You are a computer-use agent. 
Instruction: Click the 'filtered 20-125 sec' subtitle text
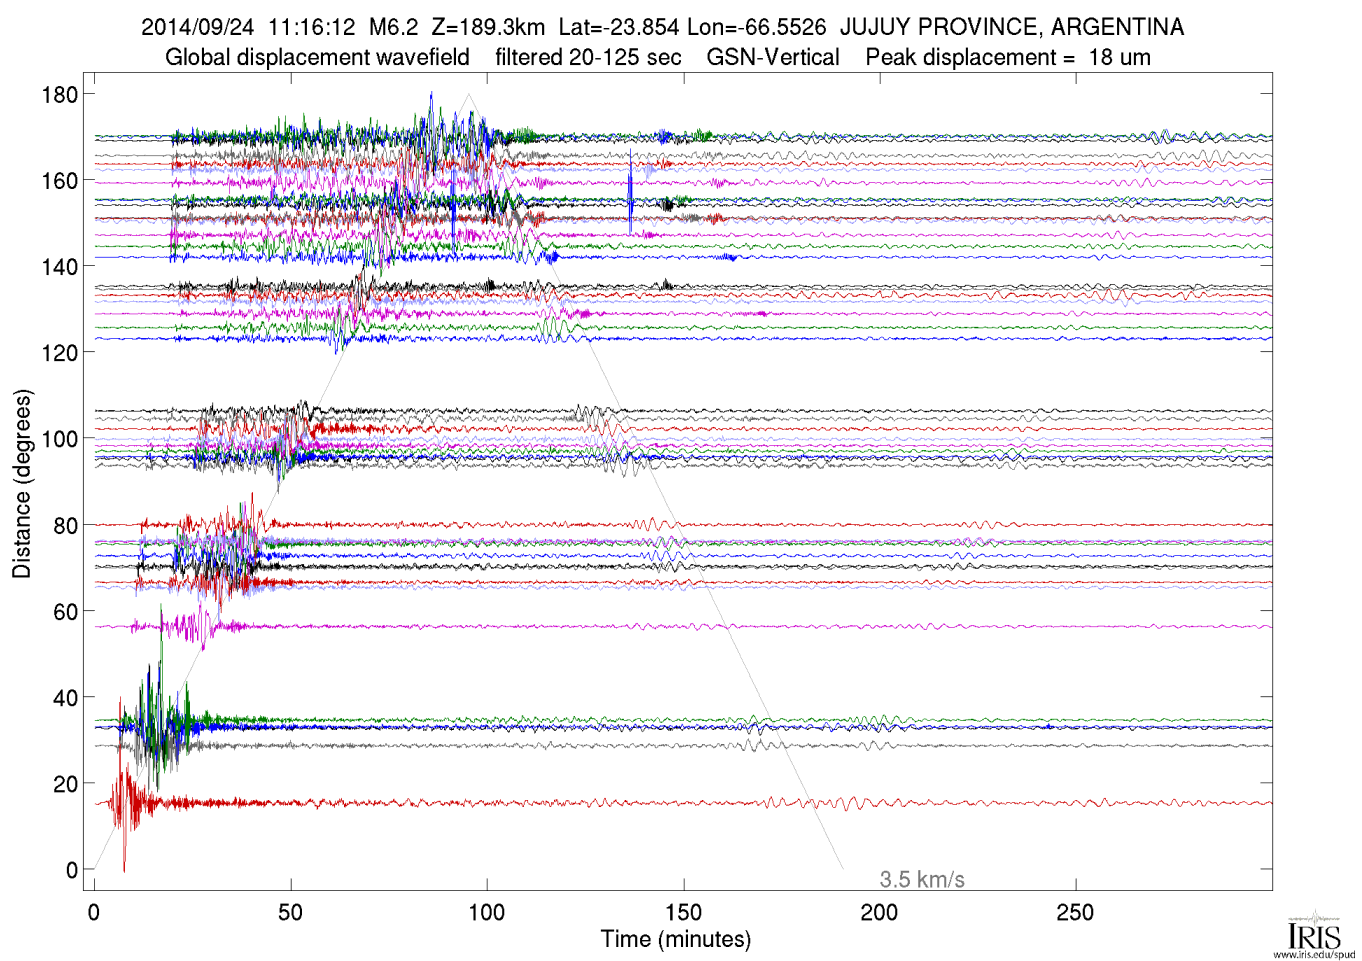[x=588, y=57]
